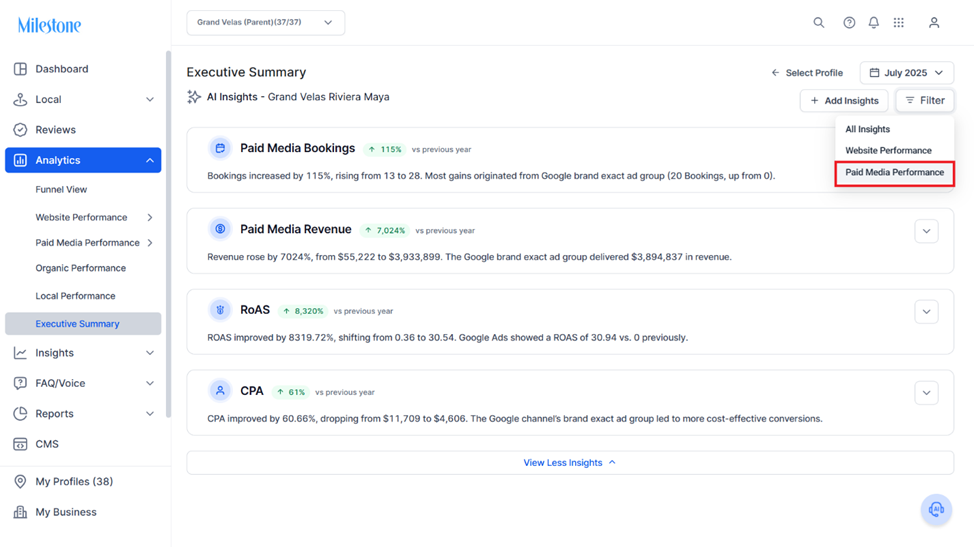Expand the CPA insight card
Screen dimensions: 974x547
coord(926,392)
